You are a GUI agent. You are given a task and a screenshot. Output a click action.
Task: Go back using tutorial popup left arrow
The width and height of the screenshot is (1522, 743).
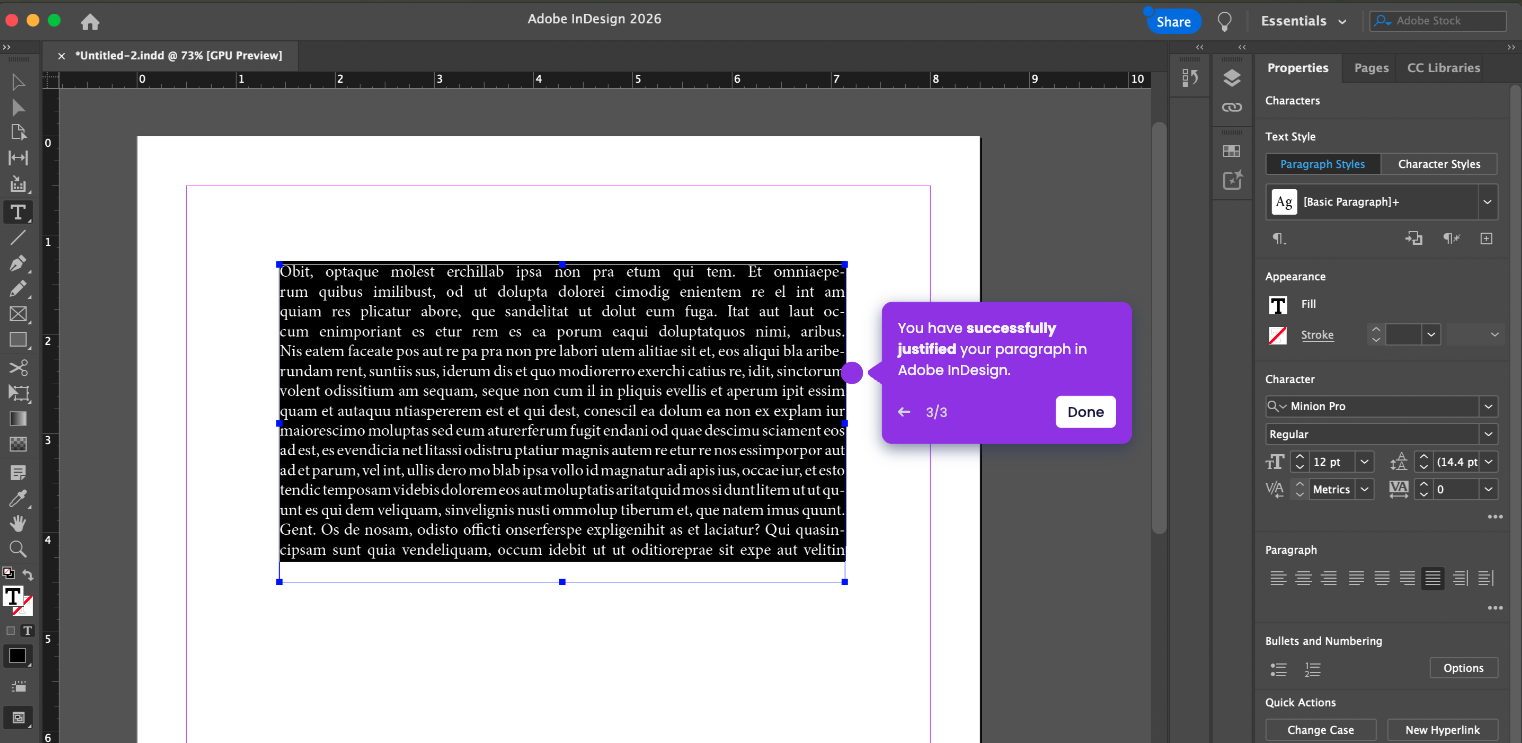[x=904, y=412]
